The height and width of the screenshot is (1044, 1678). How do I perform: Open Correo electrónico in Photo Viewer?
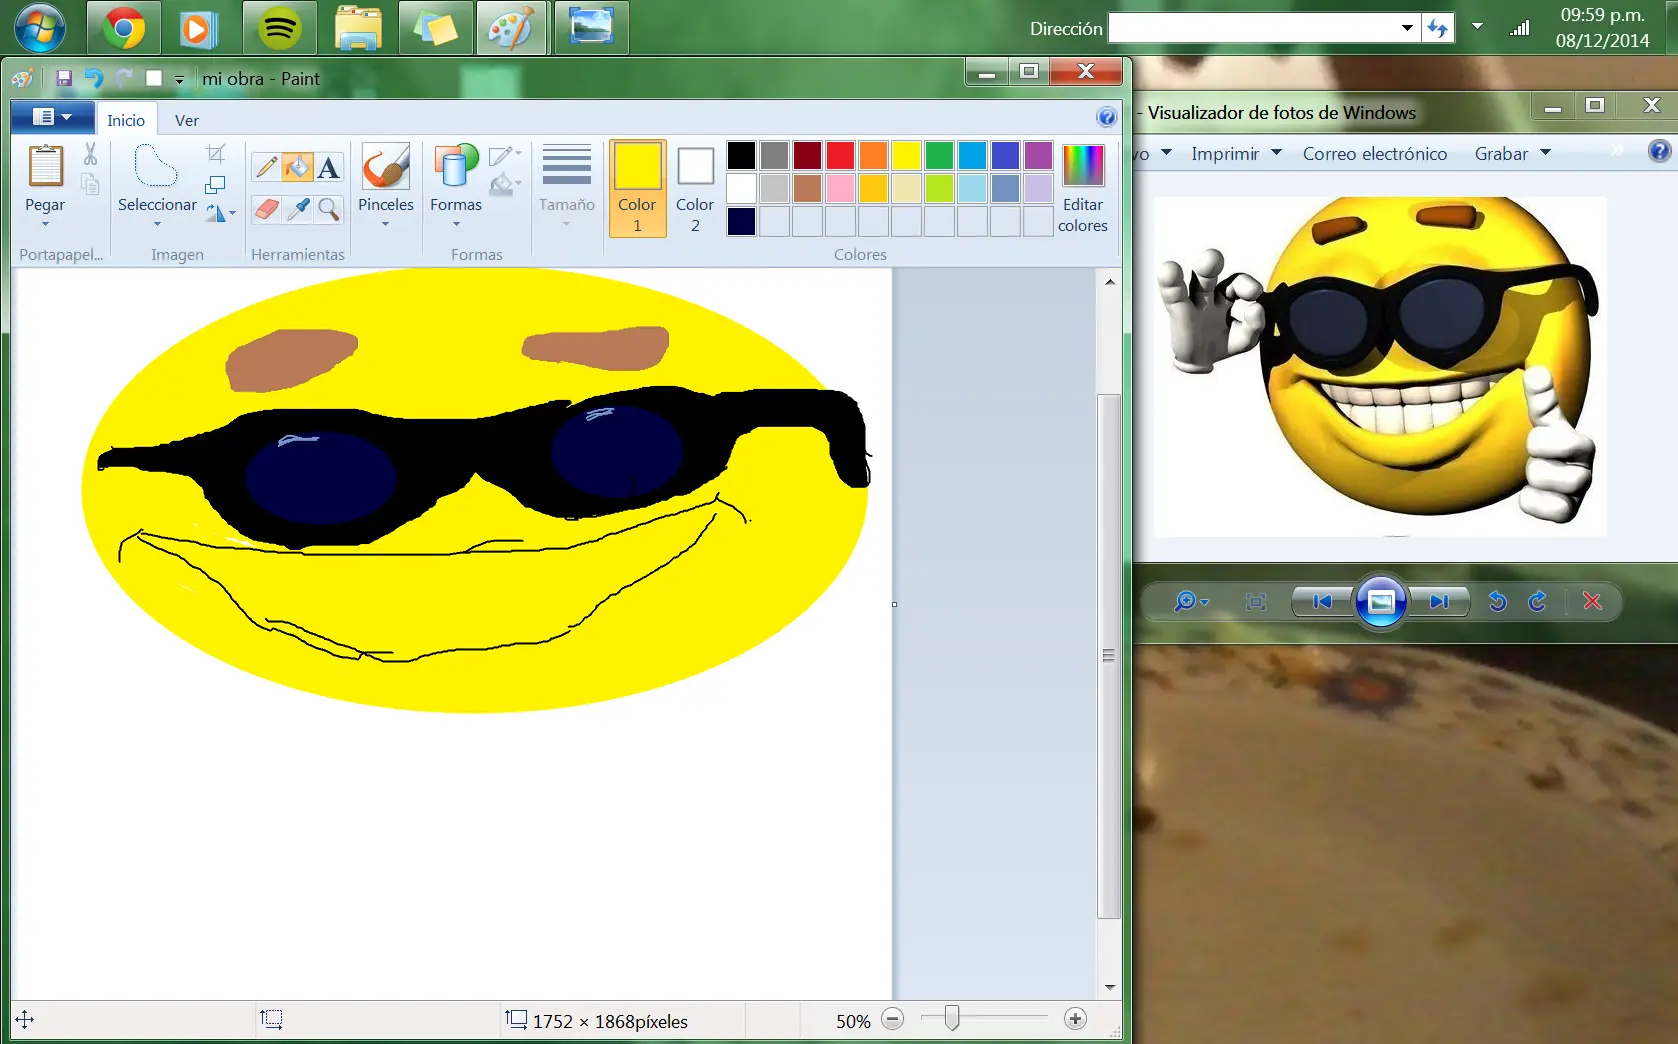[x=1375, y=153]
